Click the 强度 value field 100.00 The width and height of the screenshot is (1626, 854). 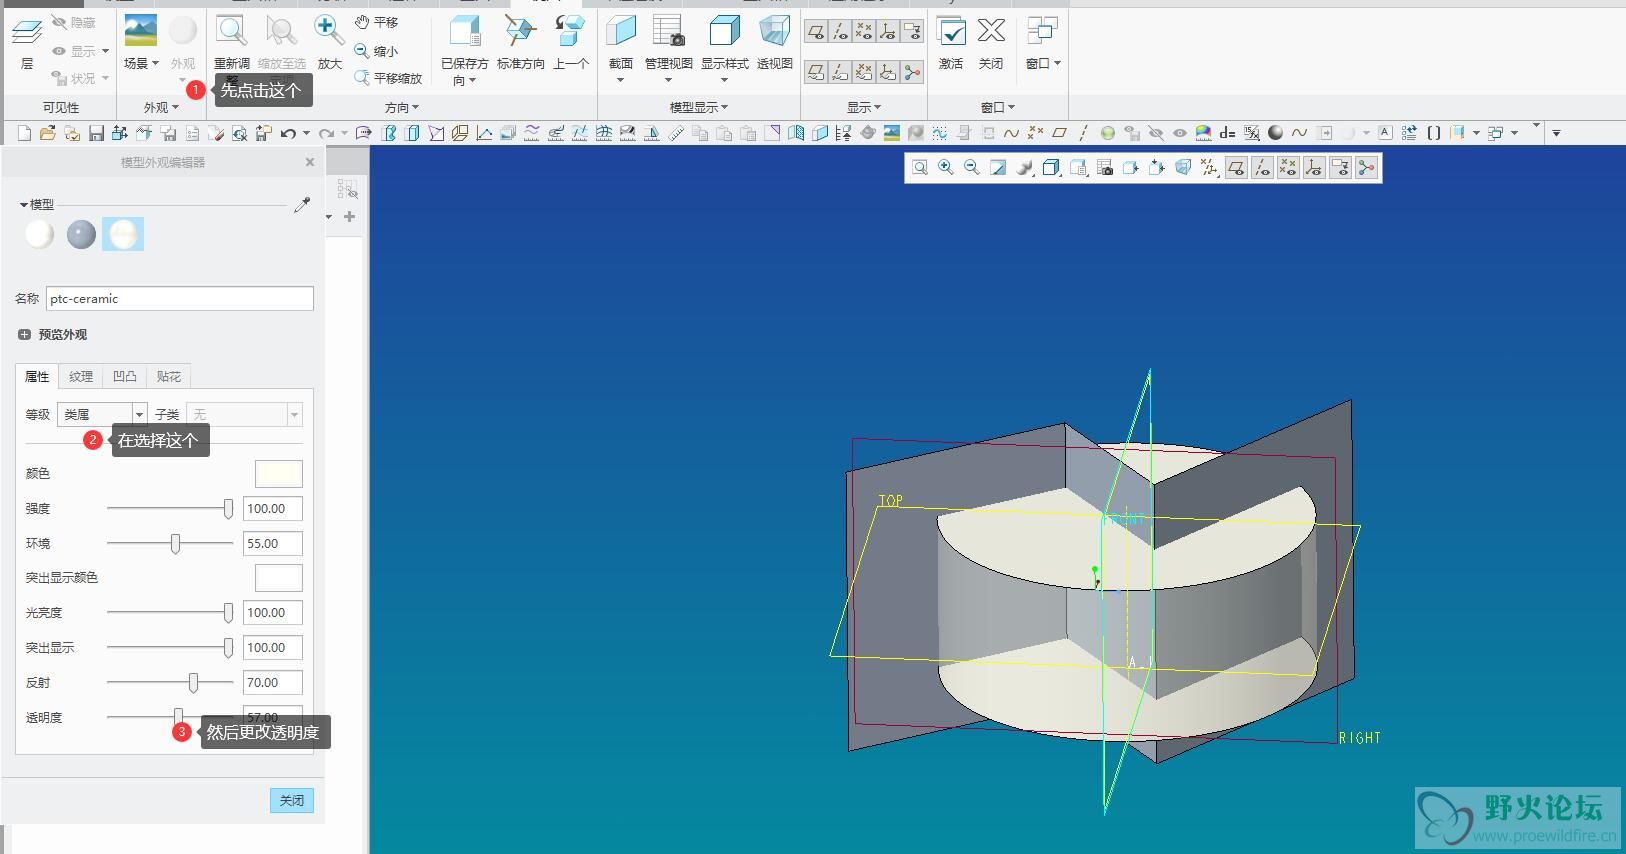tap(273, 508)
